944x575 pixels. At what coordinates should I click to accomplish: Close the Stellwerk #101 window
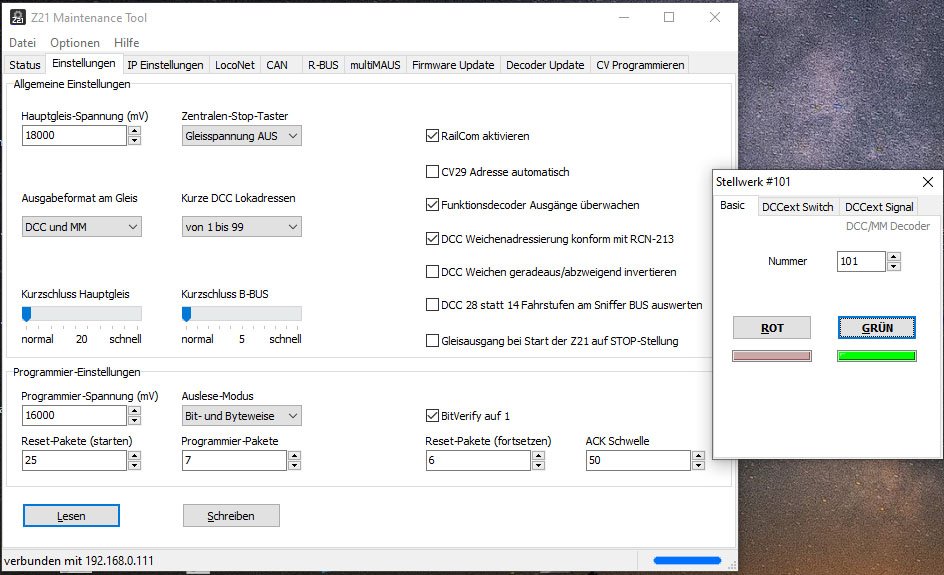(x=928, y=182)
